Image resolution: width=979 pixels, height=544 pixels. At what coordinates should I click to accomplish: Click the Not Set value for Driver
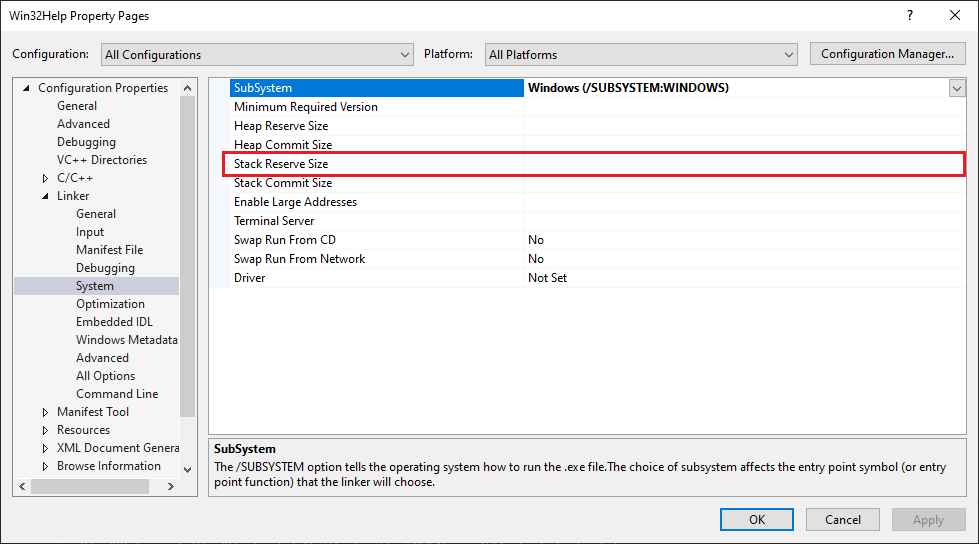pyautogui.click(x=548, y=278)
